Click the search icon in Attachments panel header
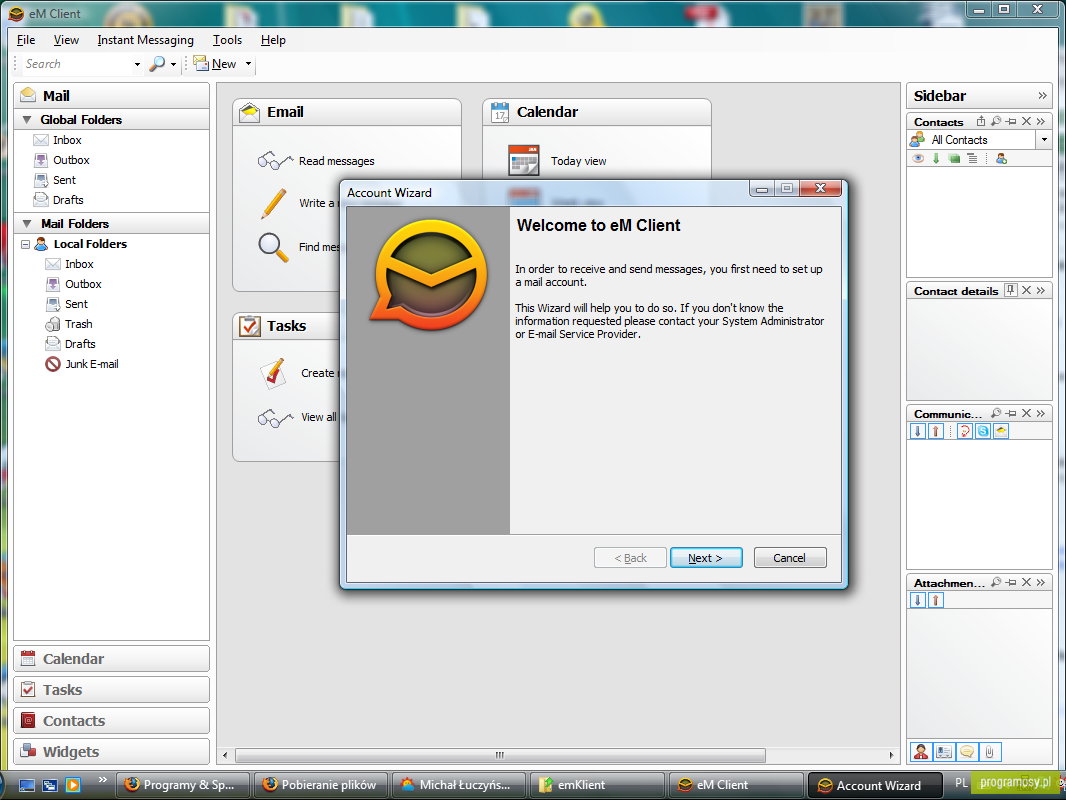This screenshot has height=800, width=1066. pyautogui.click(x=996, y=582)
